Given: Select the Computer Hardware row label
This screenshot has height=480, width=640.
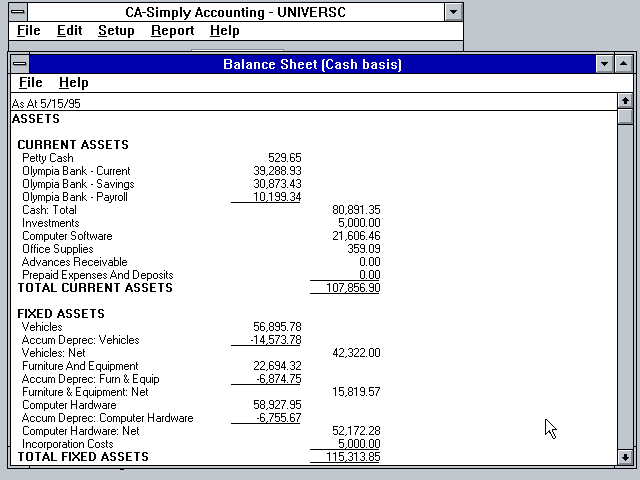Looking at the screenshot, I should pos(69,405).
